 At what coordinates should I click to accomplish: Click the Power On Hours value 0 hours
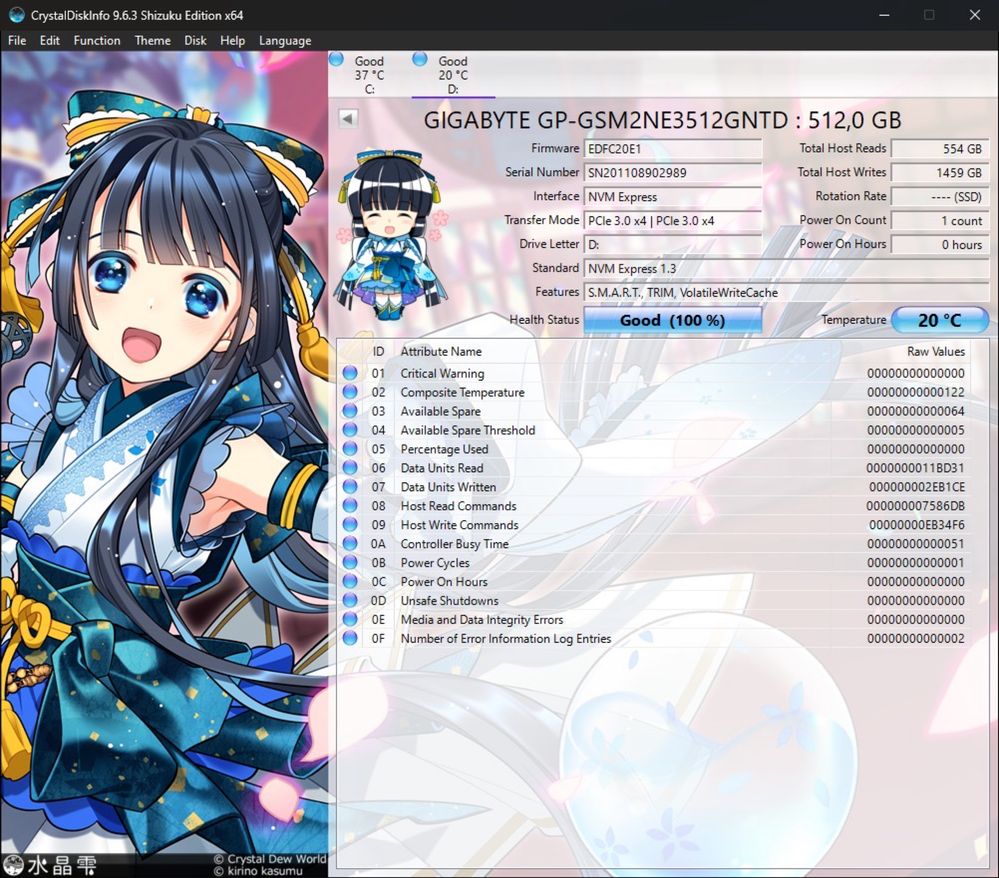coord(940,245)
